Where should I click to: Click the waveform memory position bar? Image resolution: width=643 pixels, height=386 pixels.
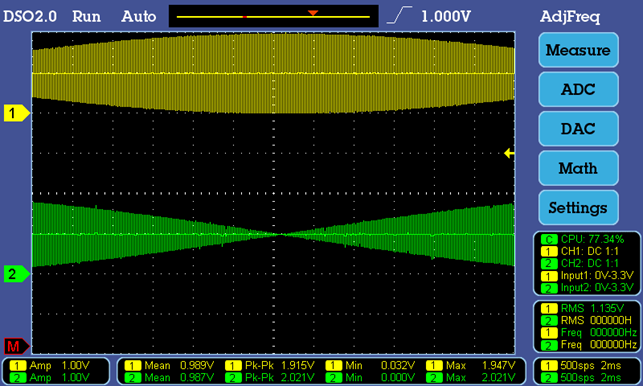(x=274, y=16)
